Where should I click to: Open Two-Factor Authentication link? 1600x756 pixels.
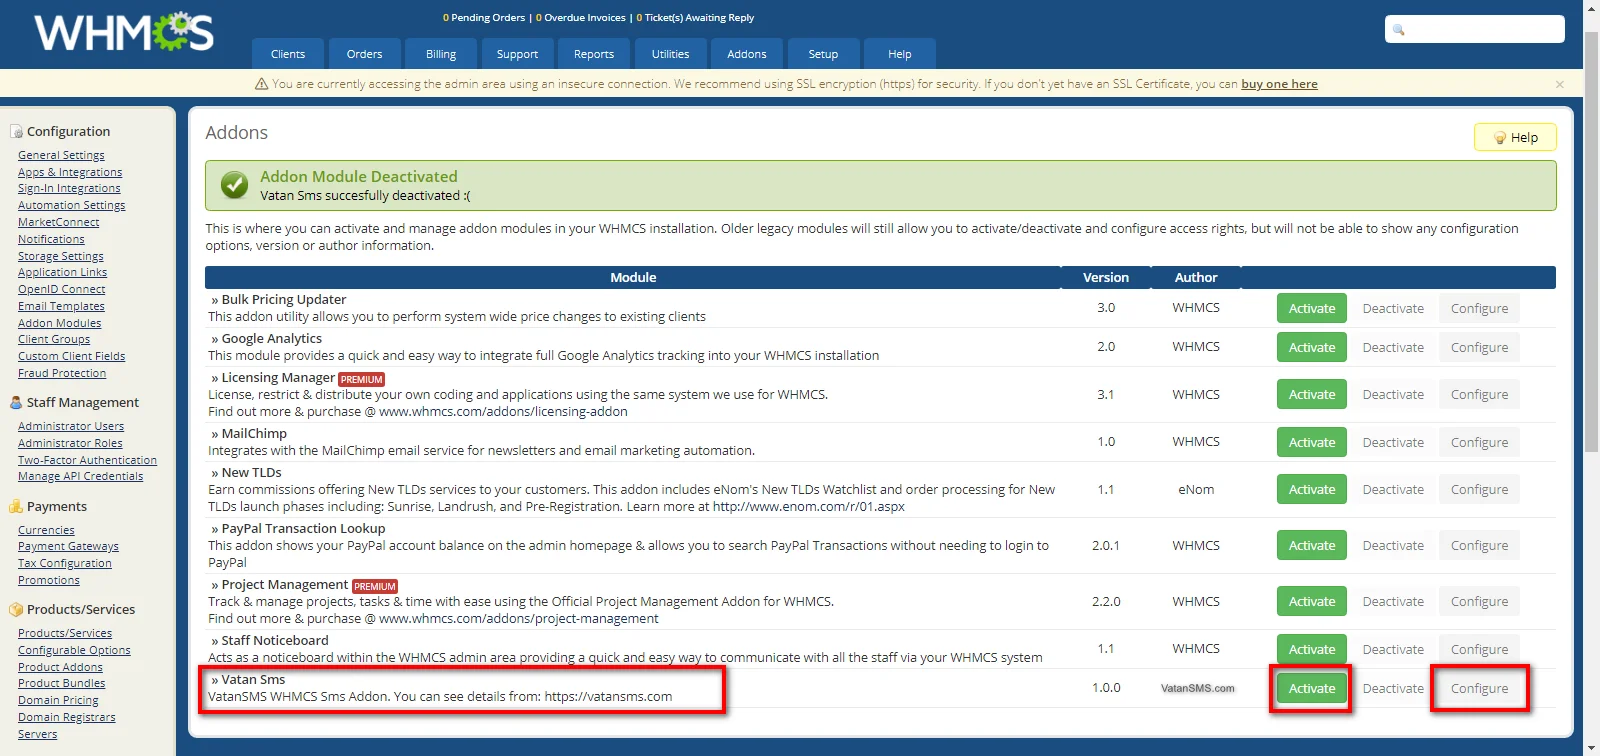(88, 460)
